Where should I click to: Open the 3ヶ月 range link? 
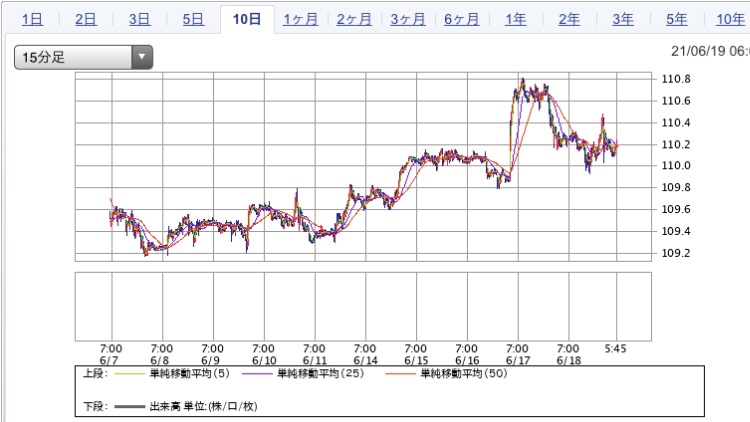click(408, 19)
